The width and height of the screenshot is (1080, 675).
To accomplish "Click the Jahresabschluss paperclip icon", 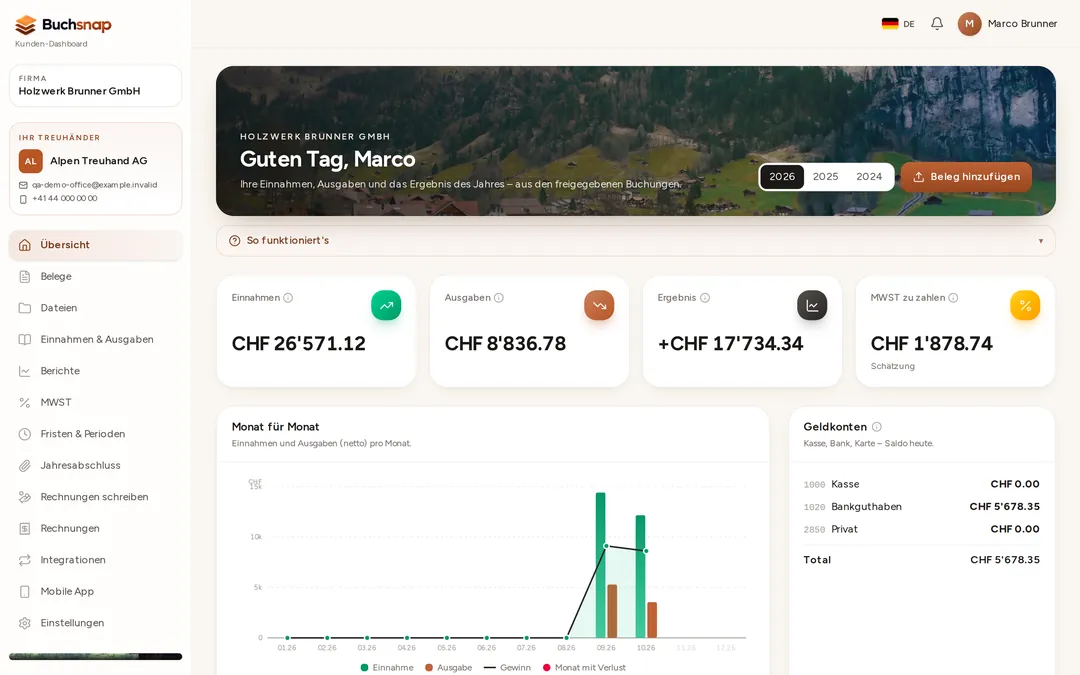I will click(25, 466).
